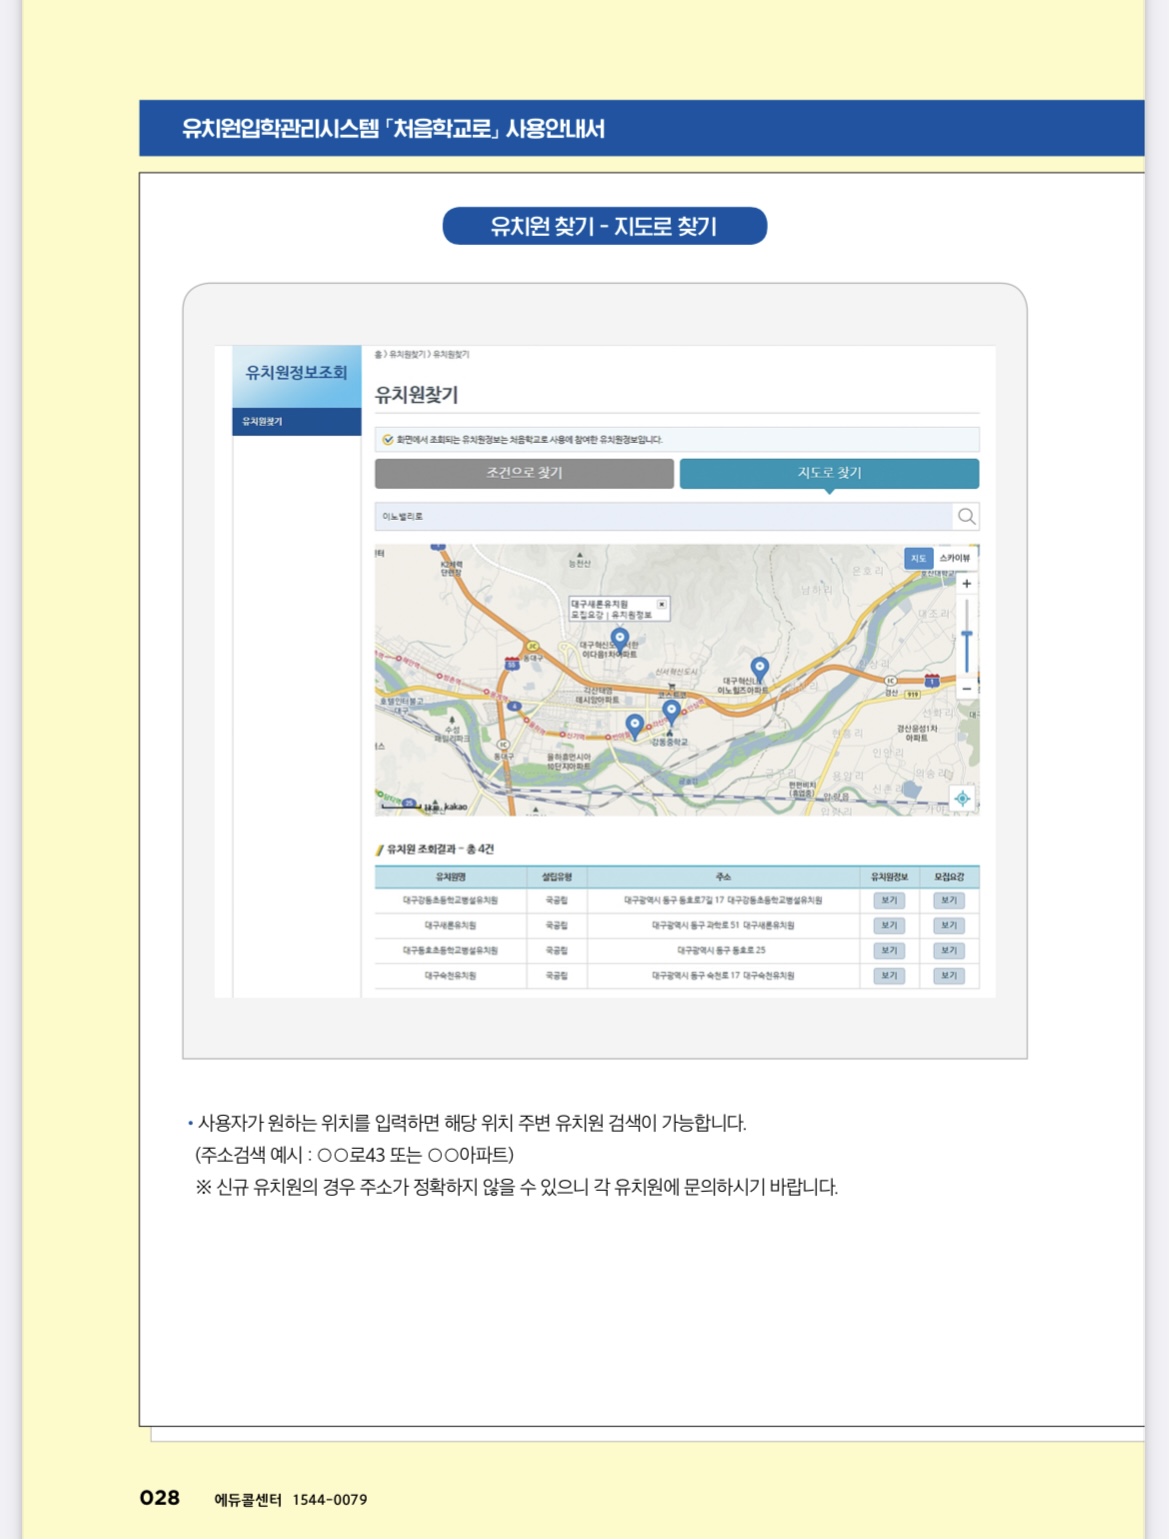View 모집요강 for 대구숙천유치원 row

949,975
